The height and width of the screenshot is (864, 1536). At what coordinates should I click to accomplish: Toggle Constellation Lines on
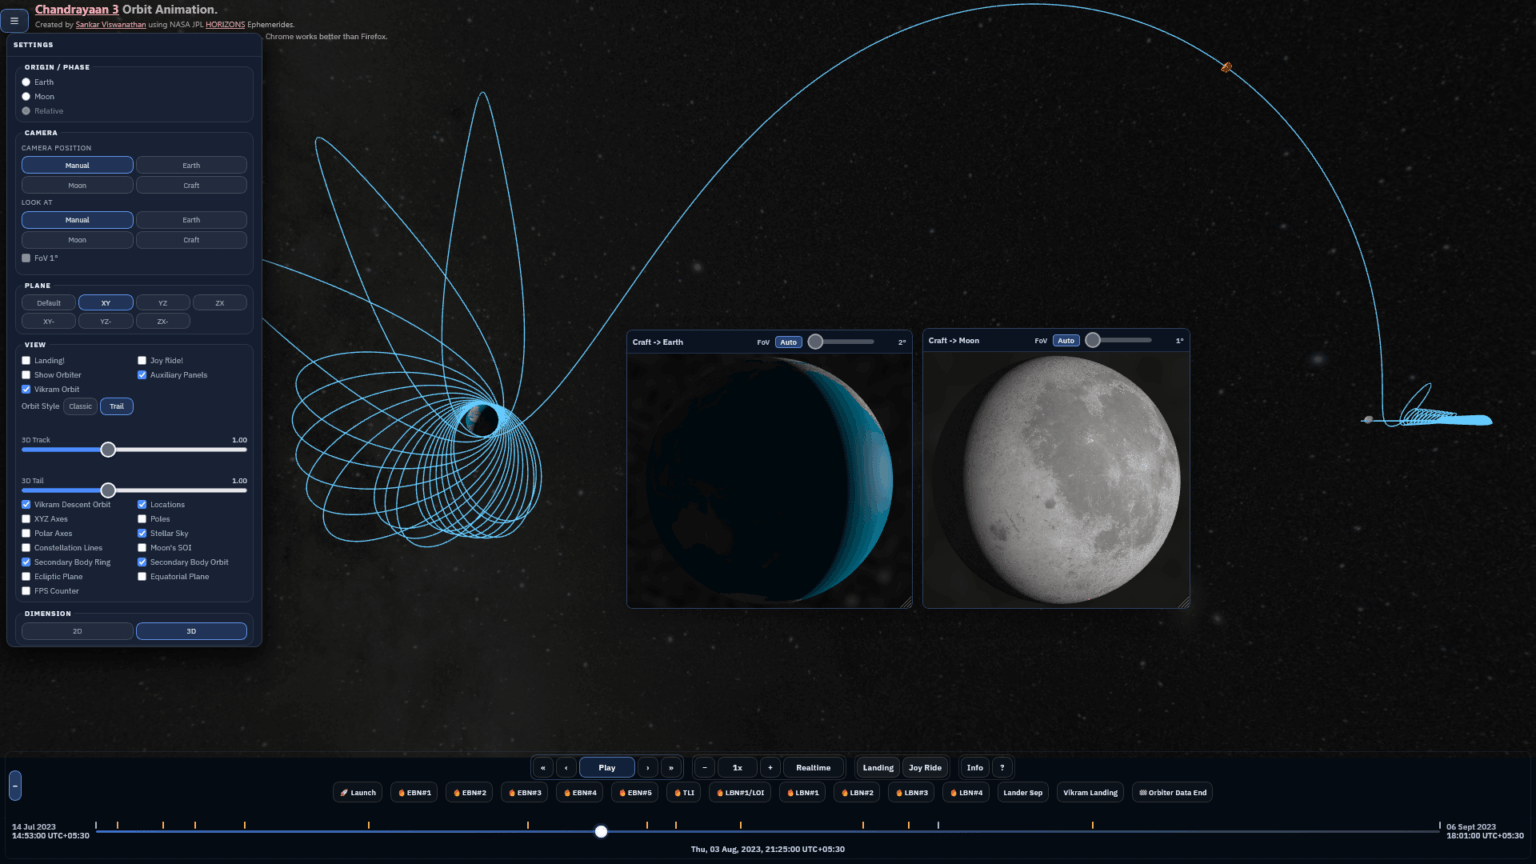click(x=25, y=547)
